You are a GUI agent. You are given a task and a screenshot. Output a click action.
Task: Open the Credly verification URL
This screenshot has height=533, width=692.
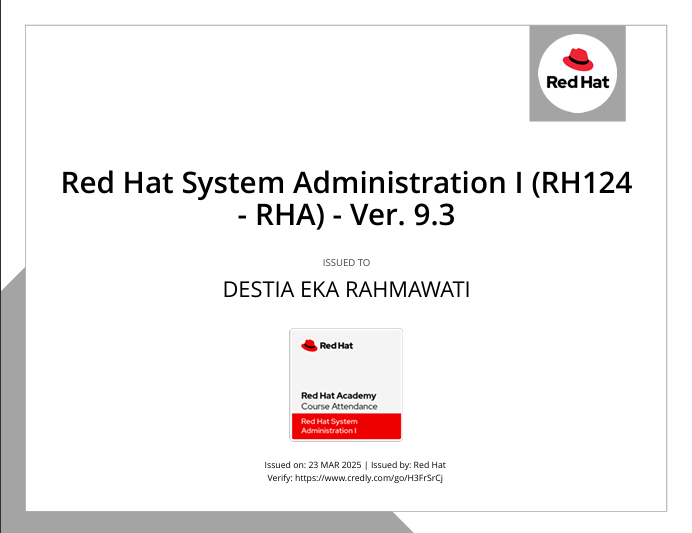(x=368, y=479)
